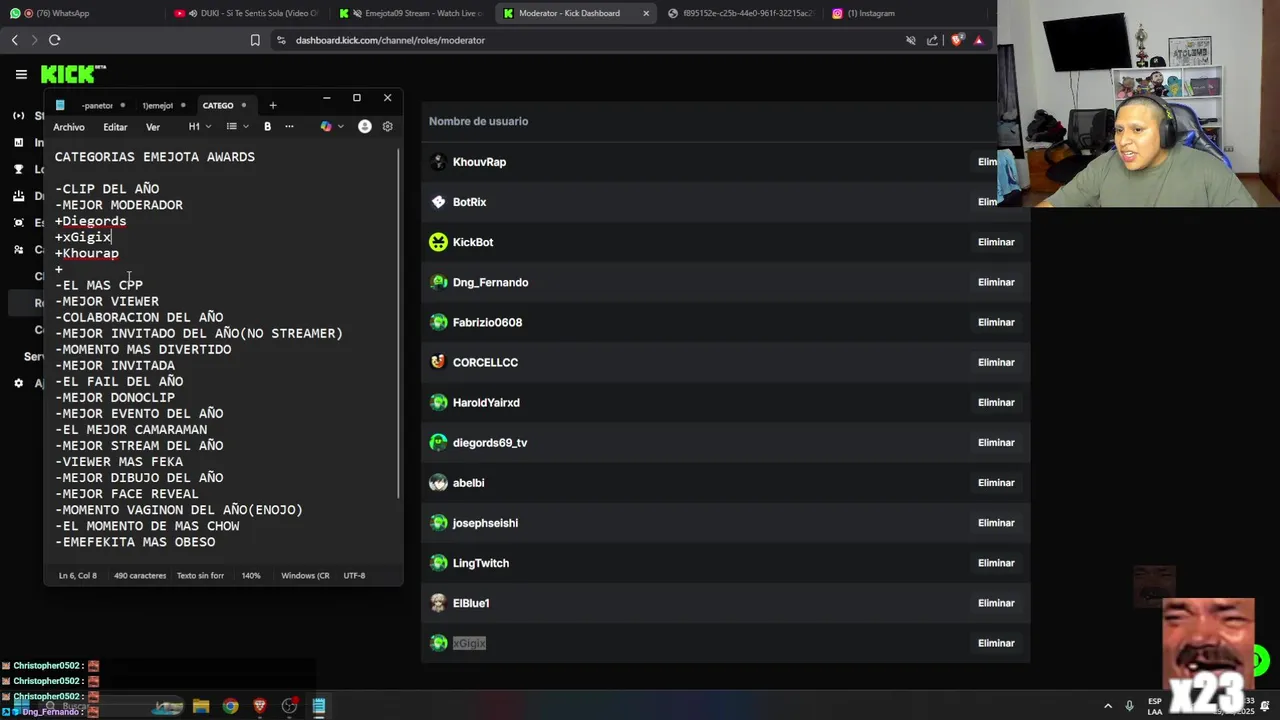Open the UTF-8 encoding selector

(354, 576)
